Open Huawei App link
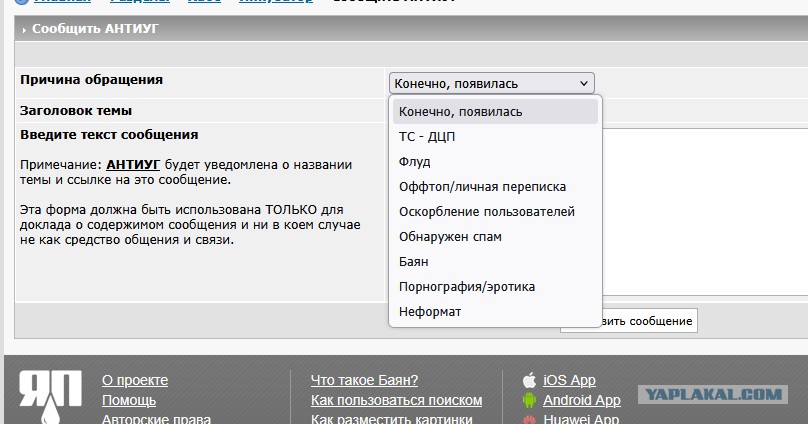The width and height of the screenshot is (808, 424). coord(581,419)
